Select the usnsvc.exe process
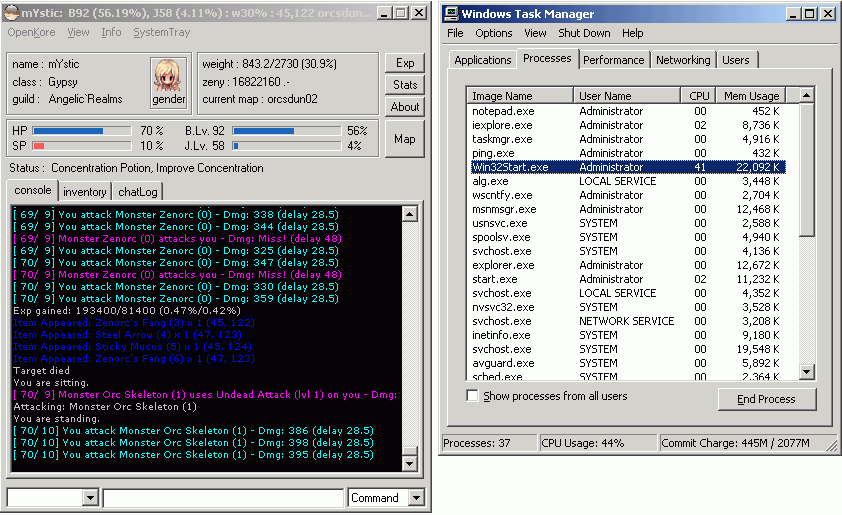 [x=499, y=223]
